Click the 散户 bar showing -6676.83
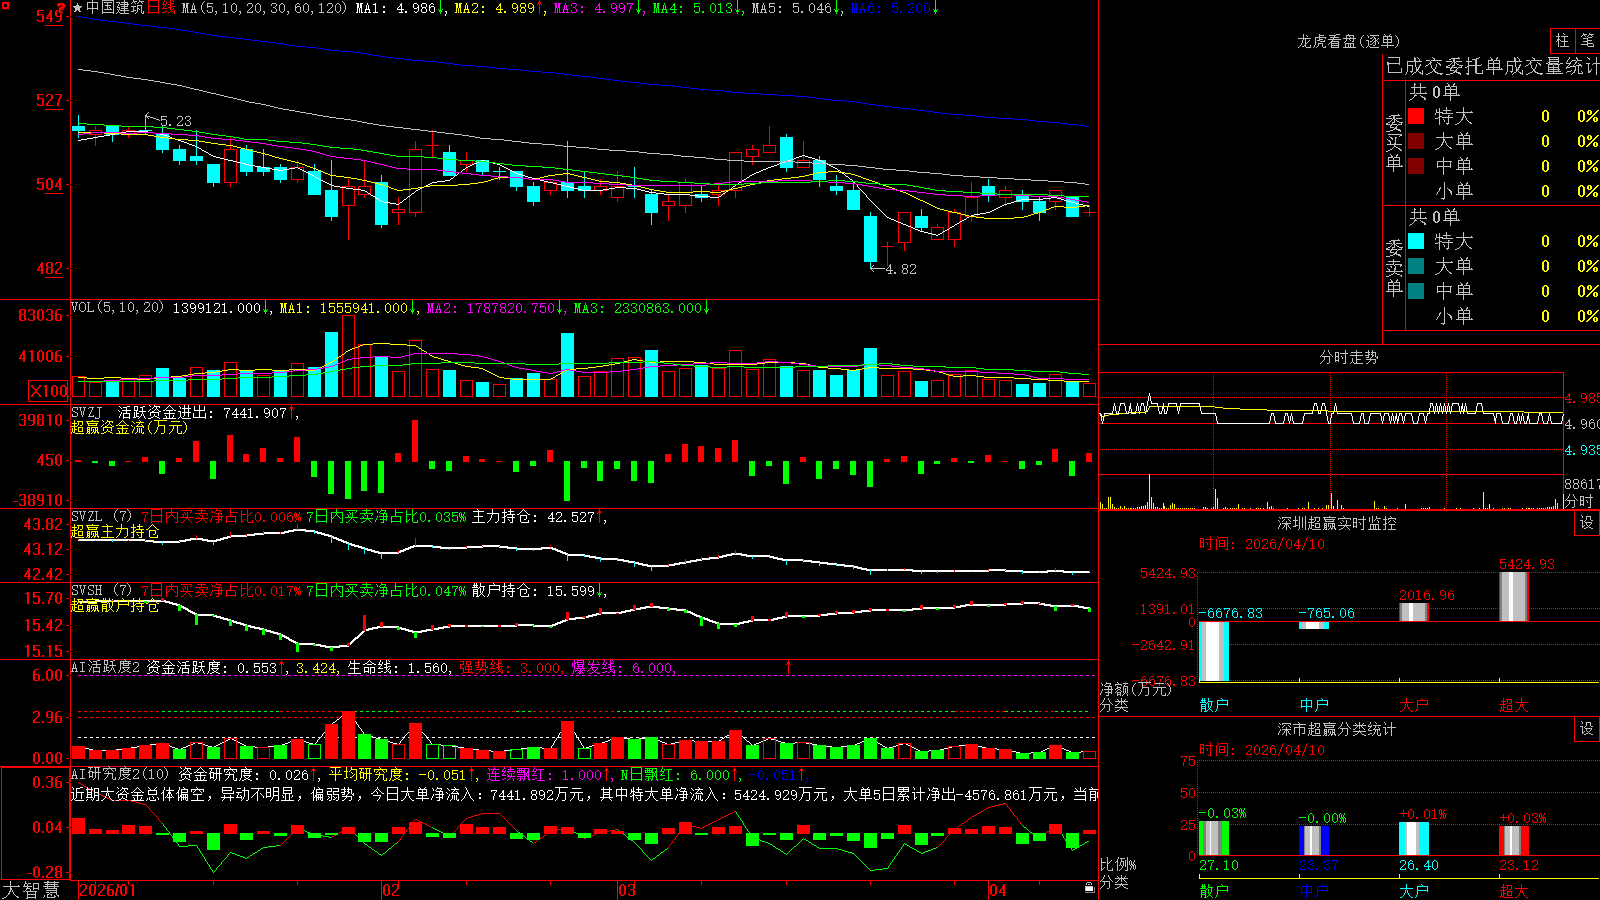The height and width of the screenshot is (900, 1600). click(1214, 651)
